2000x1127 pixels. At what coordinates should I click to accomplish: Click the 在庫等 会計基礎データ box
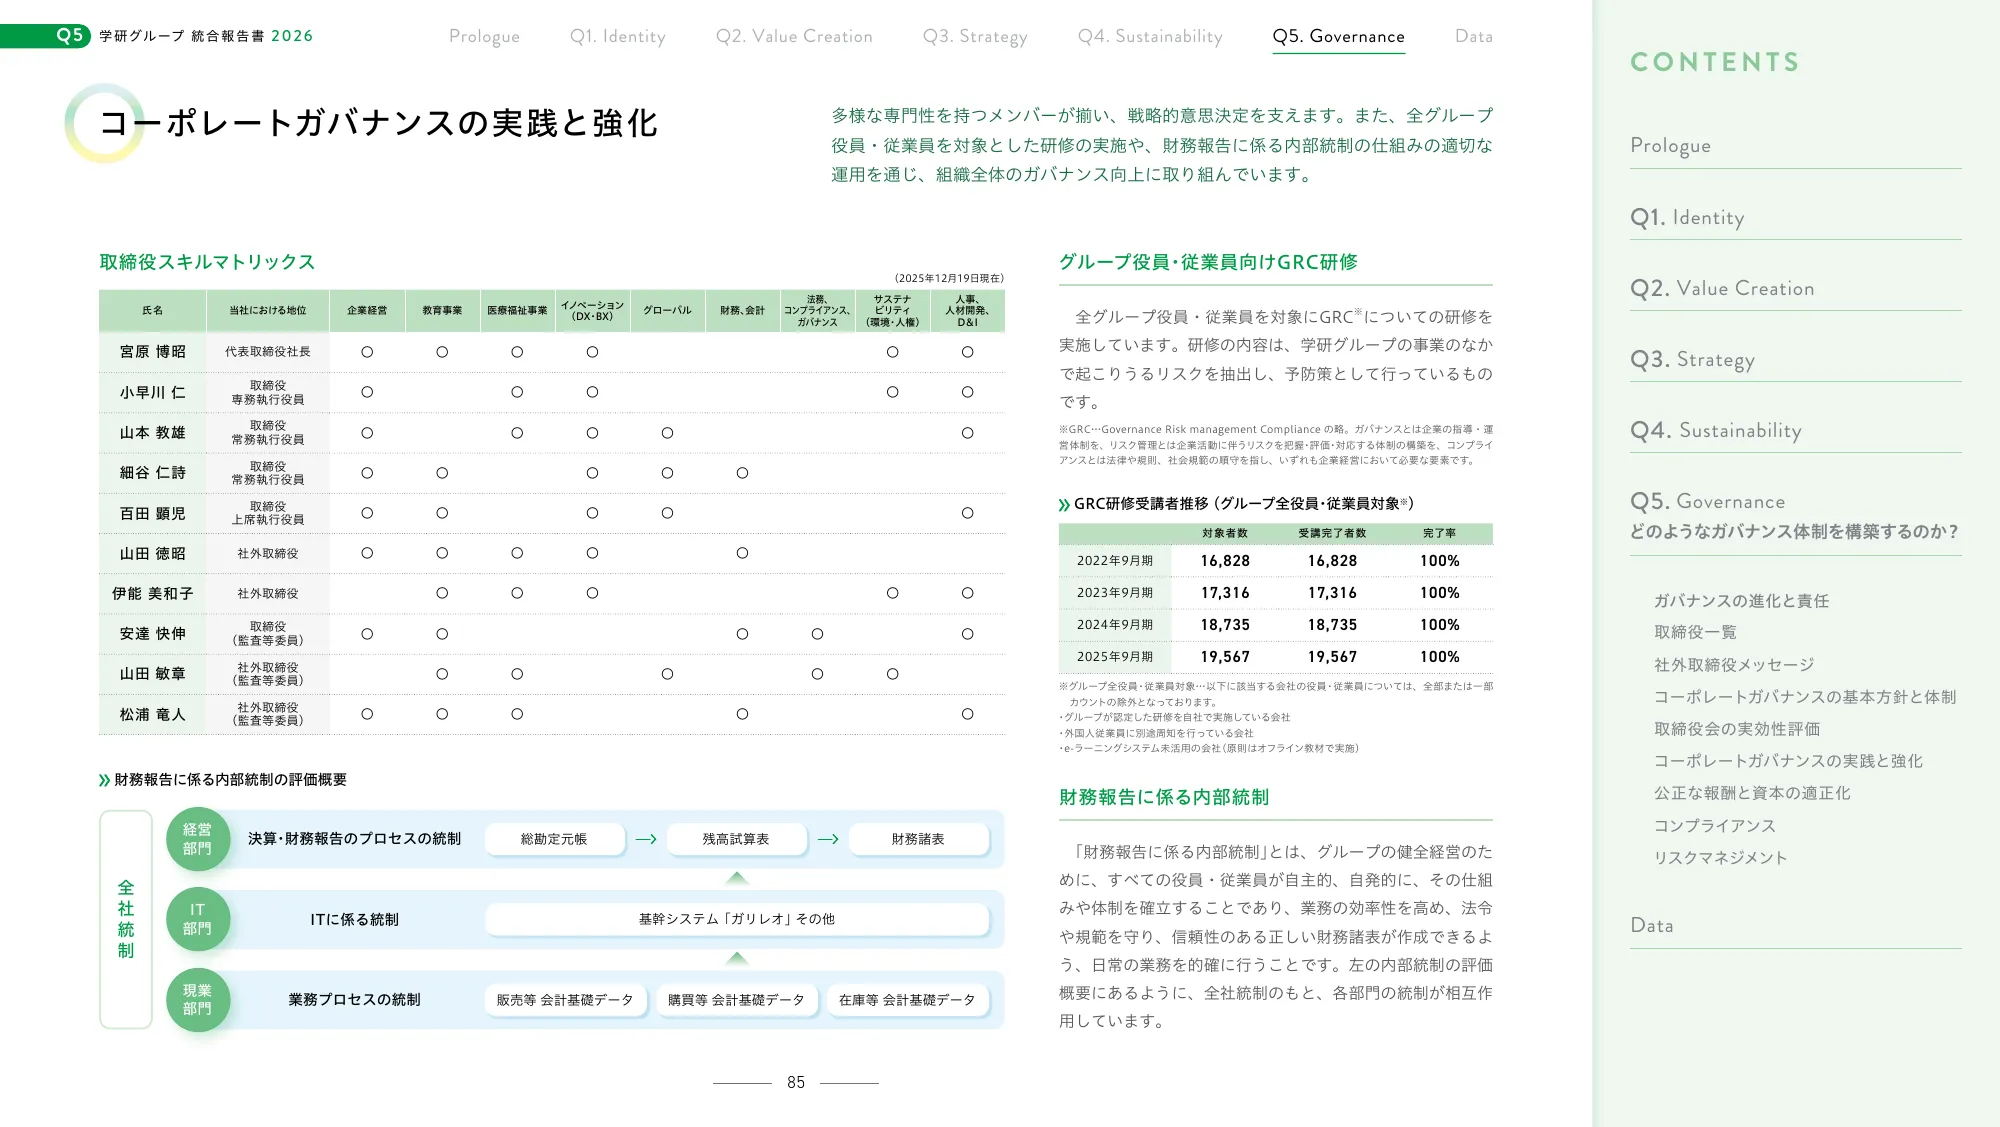point(907,1000)
